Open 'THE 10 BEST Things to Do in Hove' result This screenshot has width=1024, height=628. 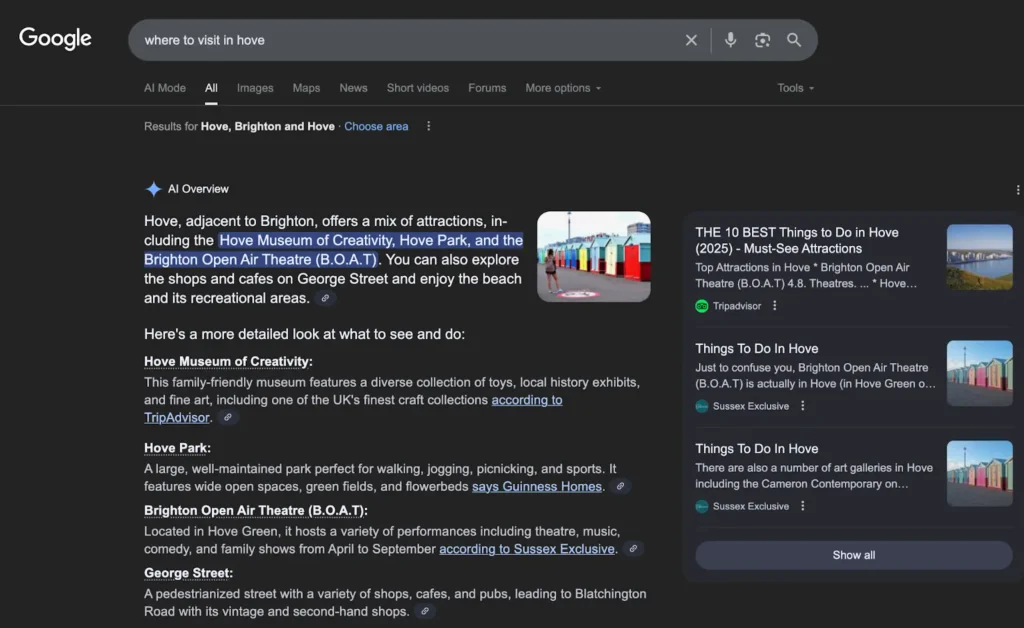tap(797, 240)
